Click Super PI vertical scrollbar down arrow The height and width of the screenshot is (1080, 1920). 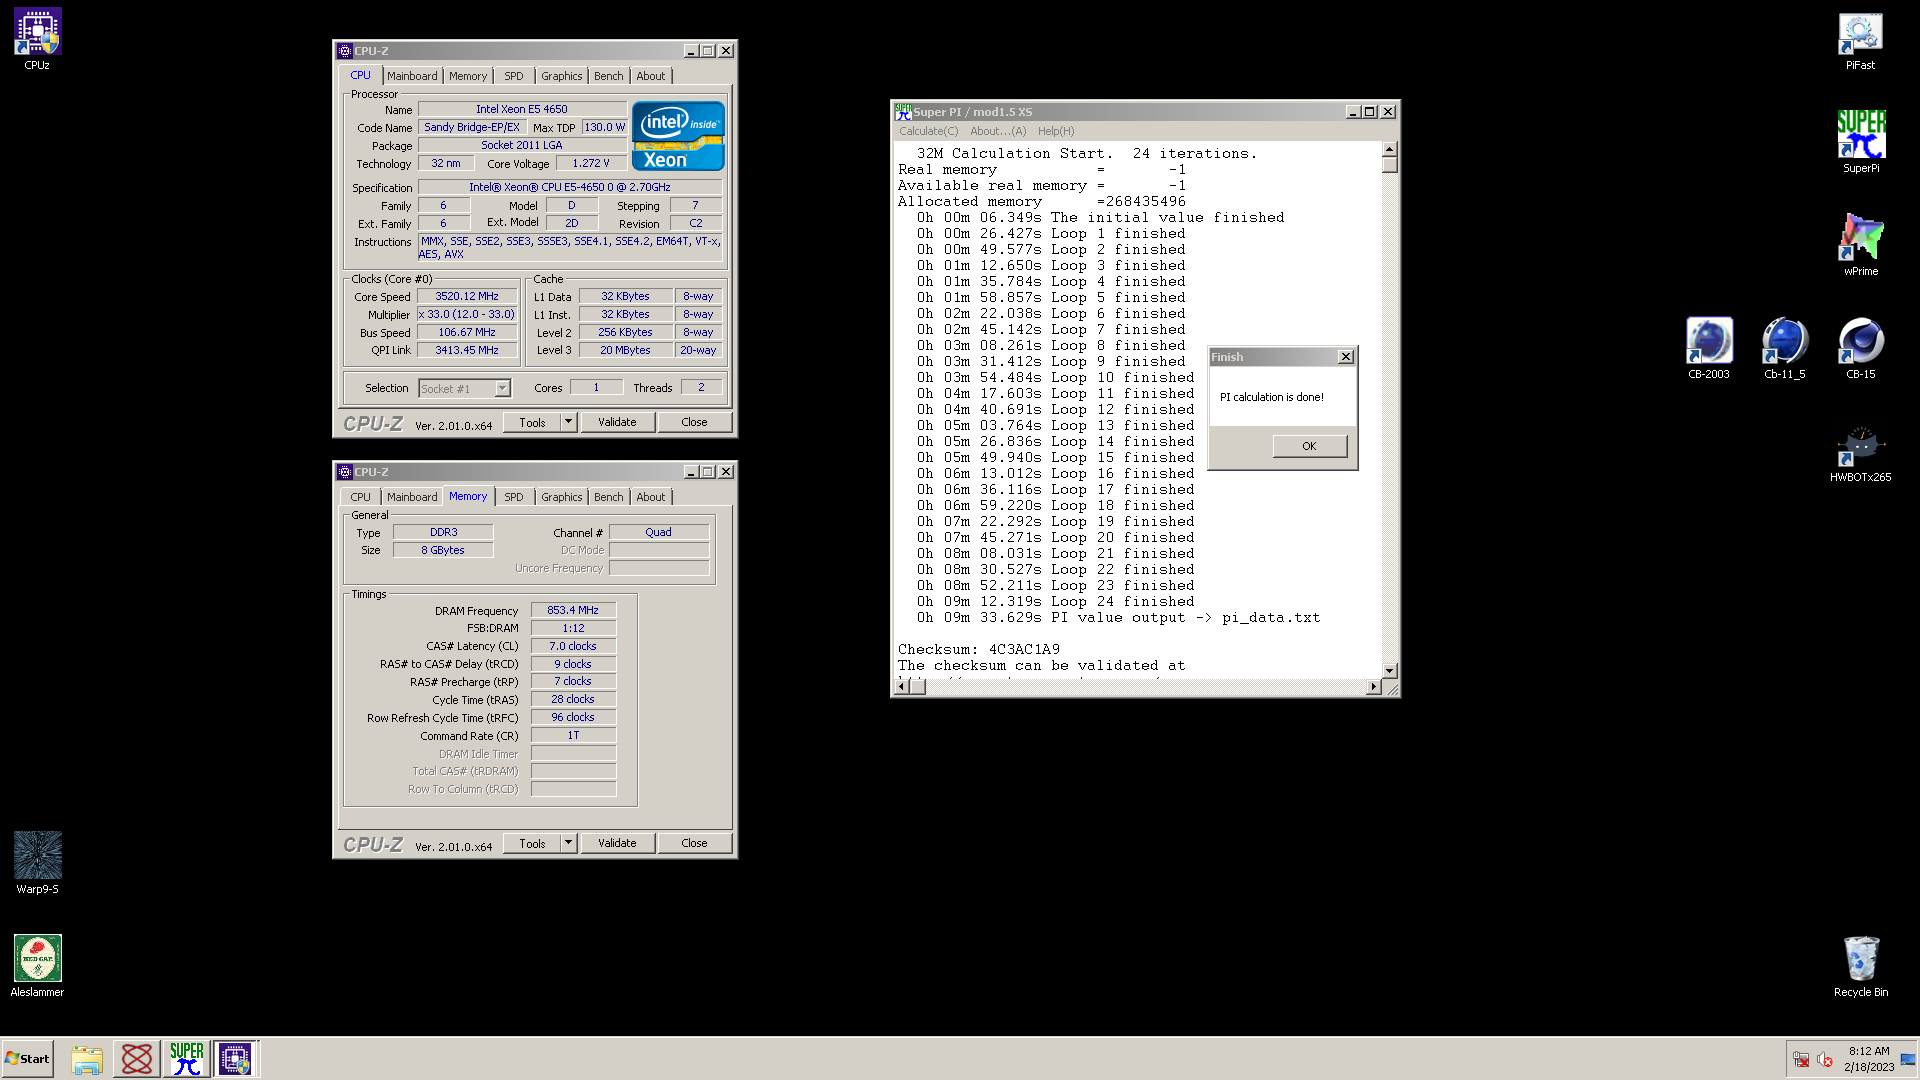pos(1390,670)
